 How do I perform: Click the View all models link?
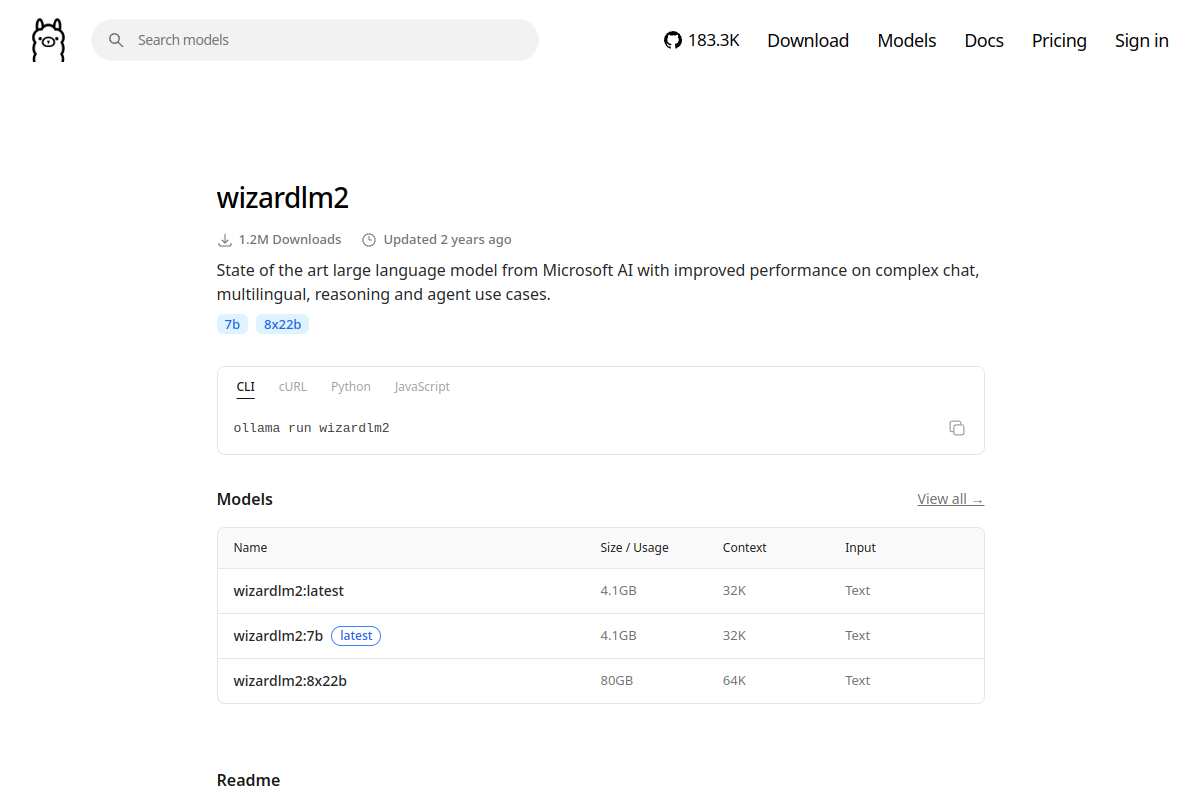(950, 499)
